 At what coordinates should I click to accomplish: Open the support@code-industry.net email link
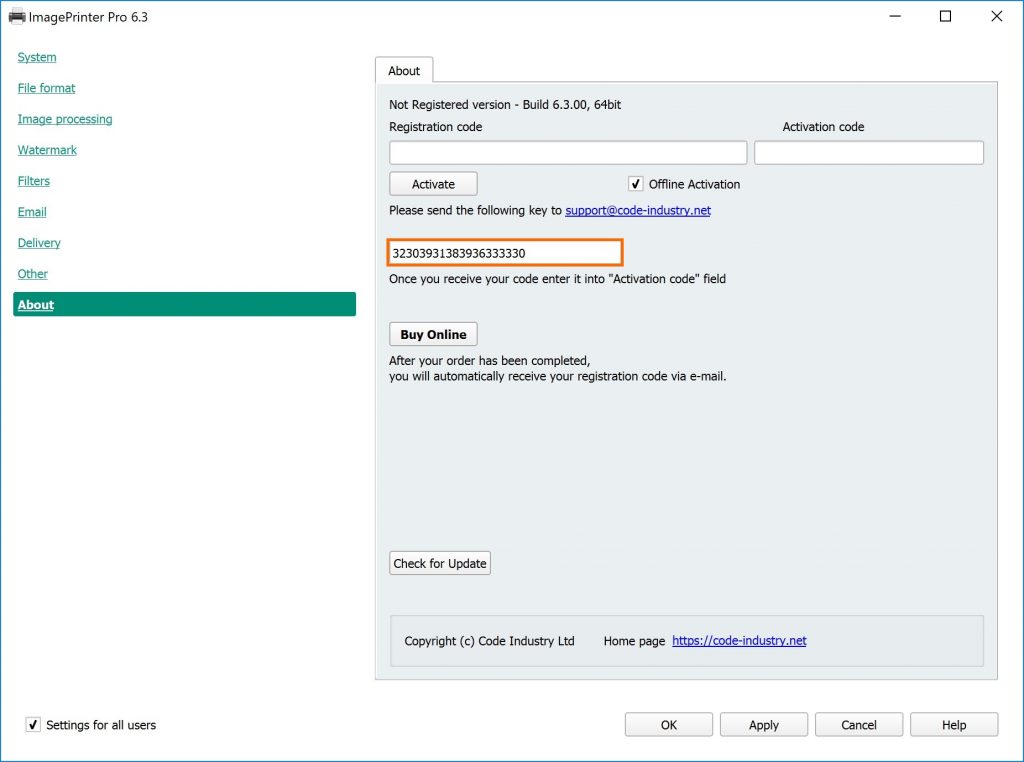(x=637, y=210)
